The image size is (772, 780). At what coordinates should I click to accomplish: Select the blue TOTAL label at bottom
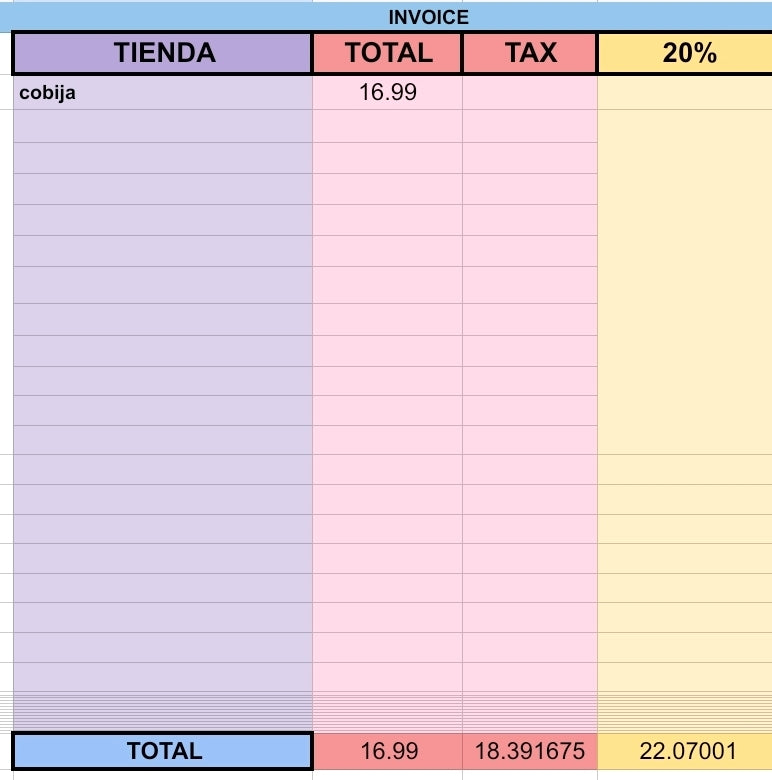(163, 751)
